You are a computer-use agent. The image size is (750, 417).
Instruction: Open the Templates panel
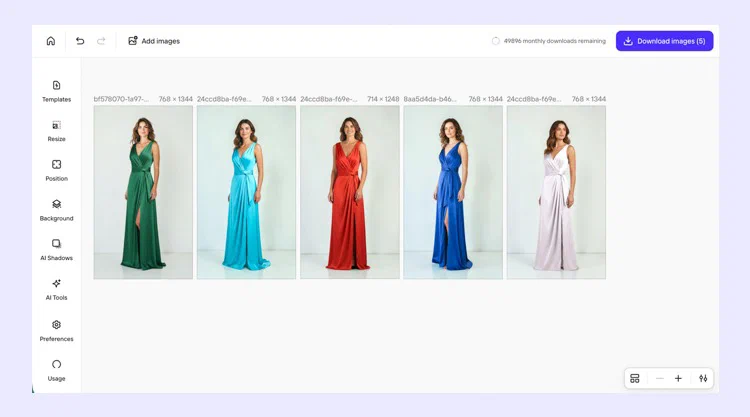pos(56,91)
